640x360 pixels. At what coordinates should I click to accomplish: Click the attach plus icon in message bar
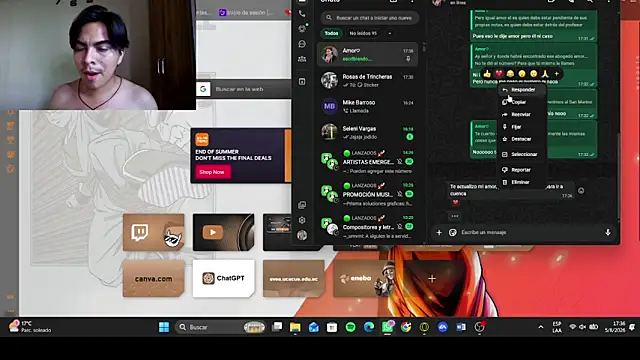439,232
